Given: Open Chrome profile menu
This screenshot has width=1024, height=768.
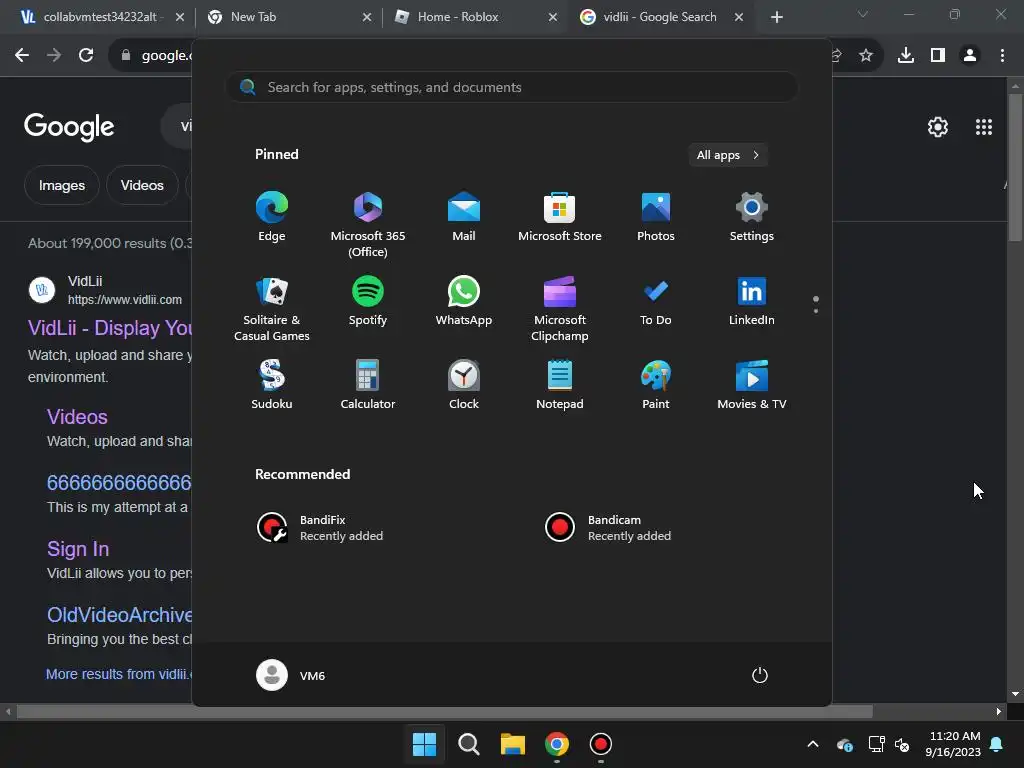Looking at the screenshot, I should point(970,56).
